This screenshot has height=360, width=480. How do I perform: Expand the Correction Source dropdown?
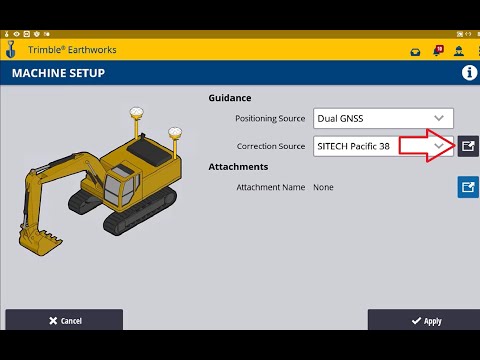coord(383,146)
